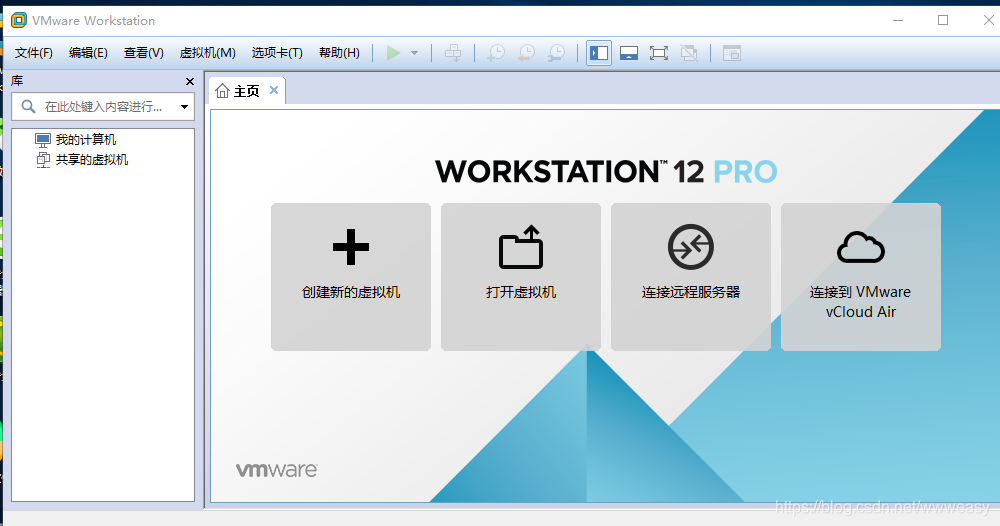Toggle the thumbnail bar view icon

click(x=629, y=53)
